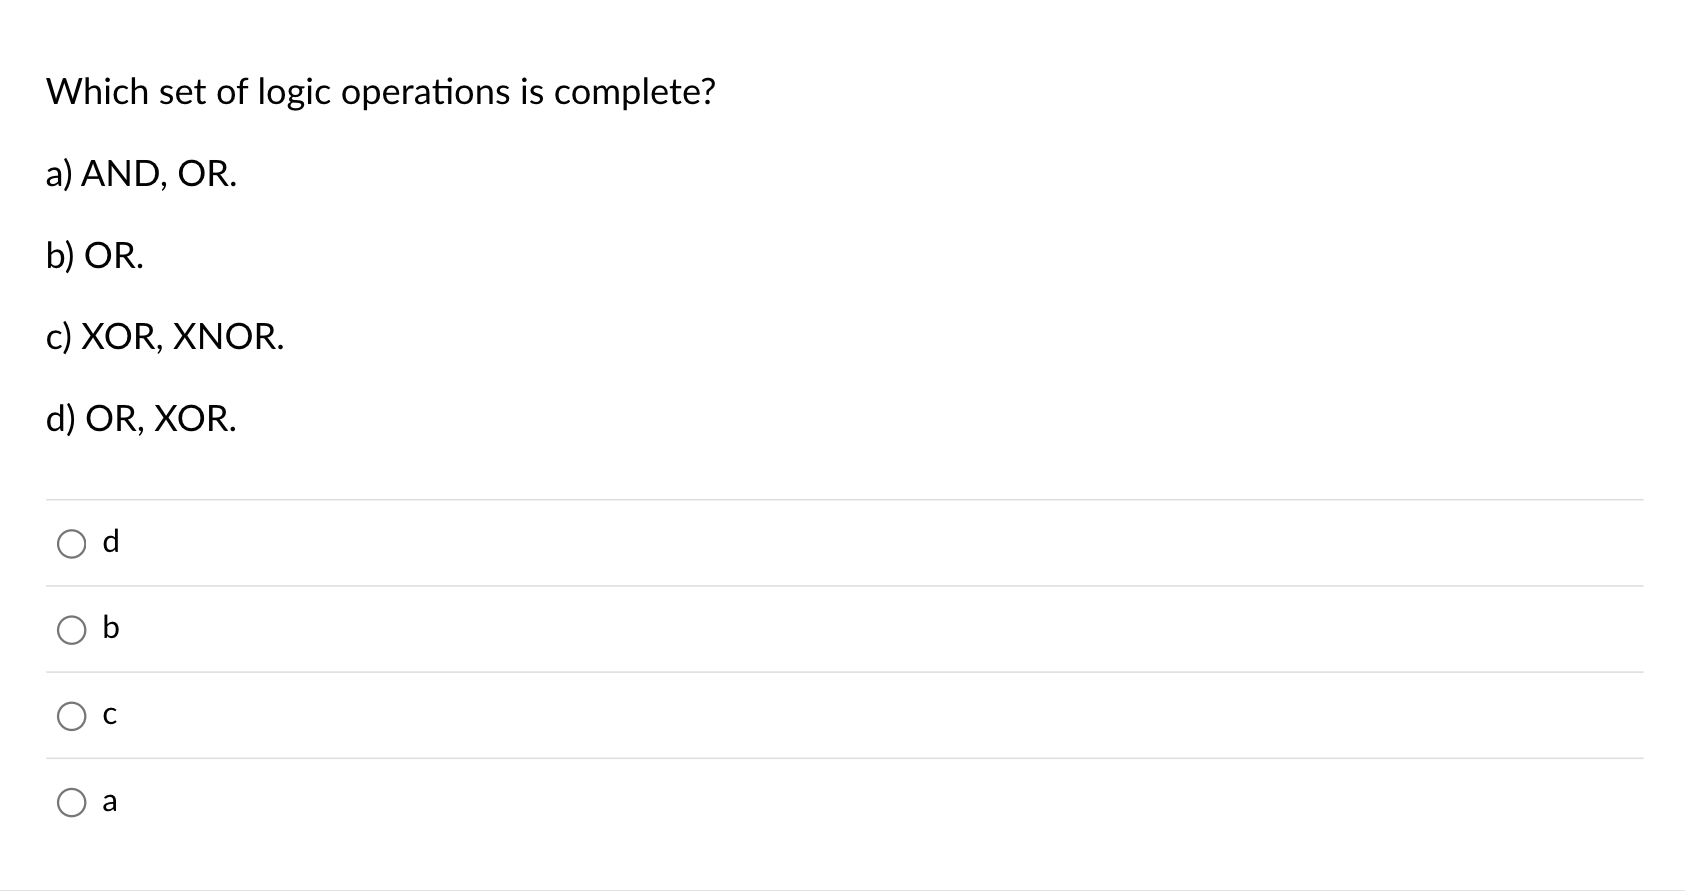Select the radio button for option d
This screenshot has width=1685, height=891.
click(71, 543)
